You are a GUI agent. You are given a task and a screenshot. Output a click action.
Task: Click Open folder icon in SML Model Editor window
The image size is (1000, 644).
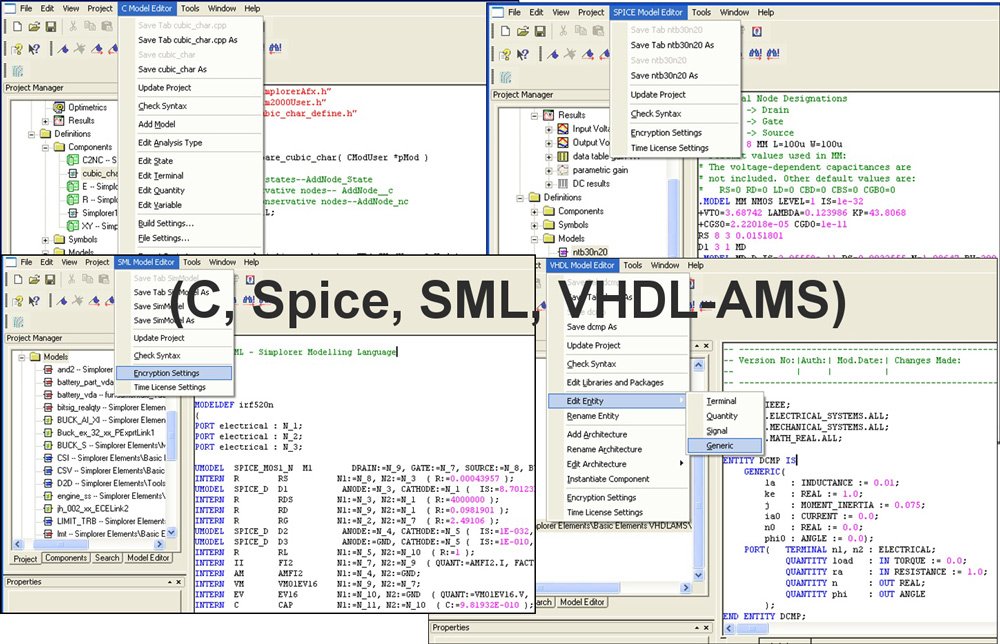34,279
